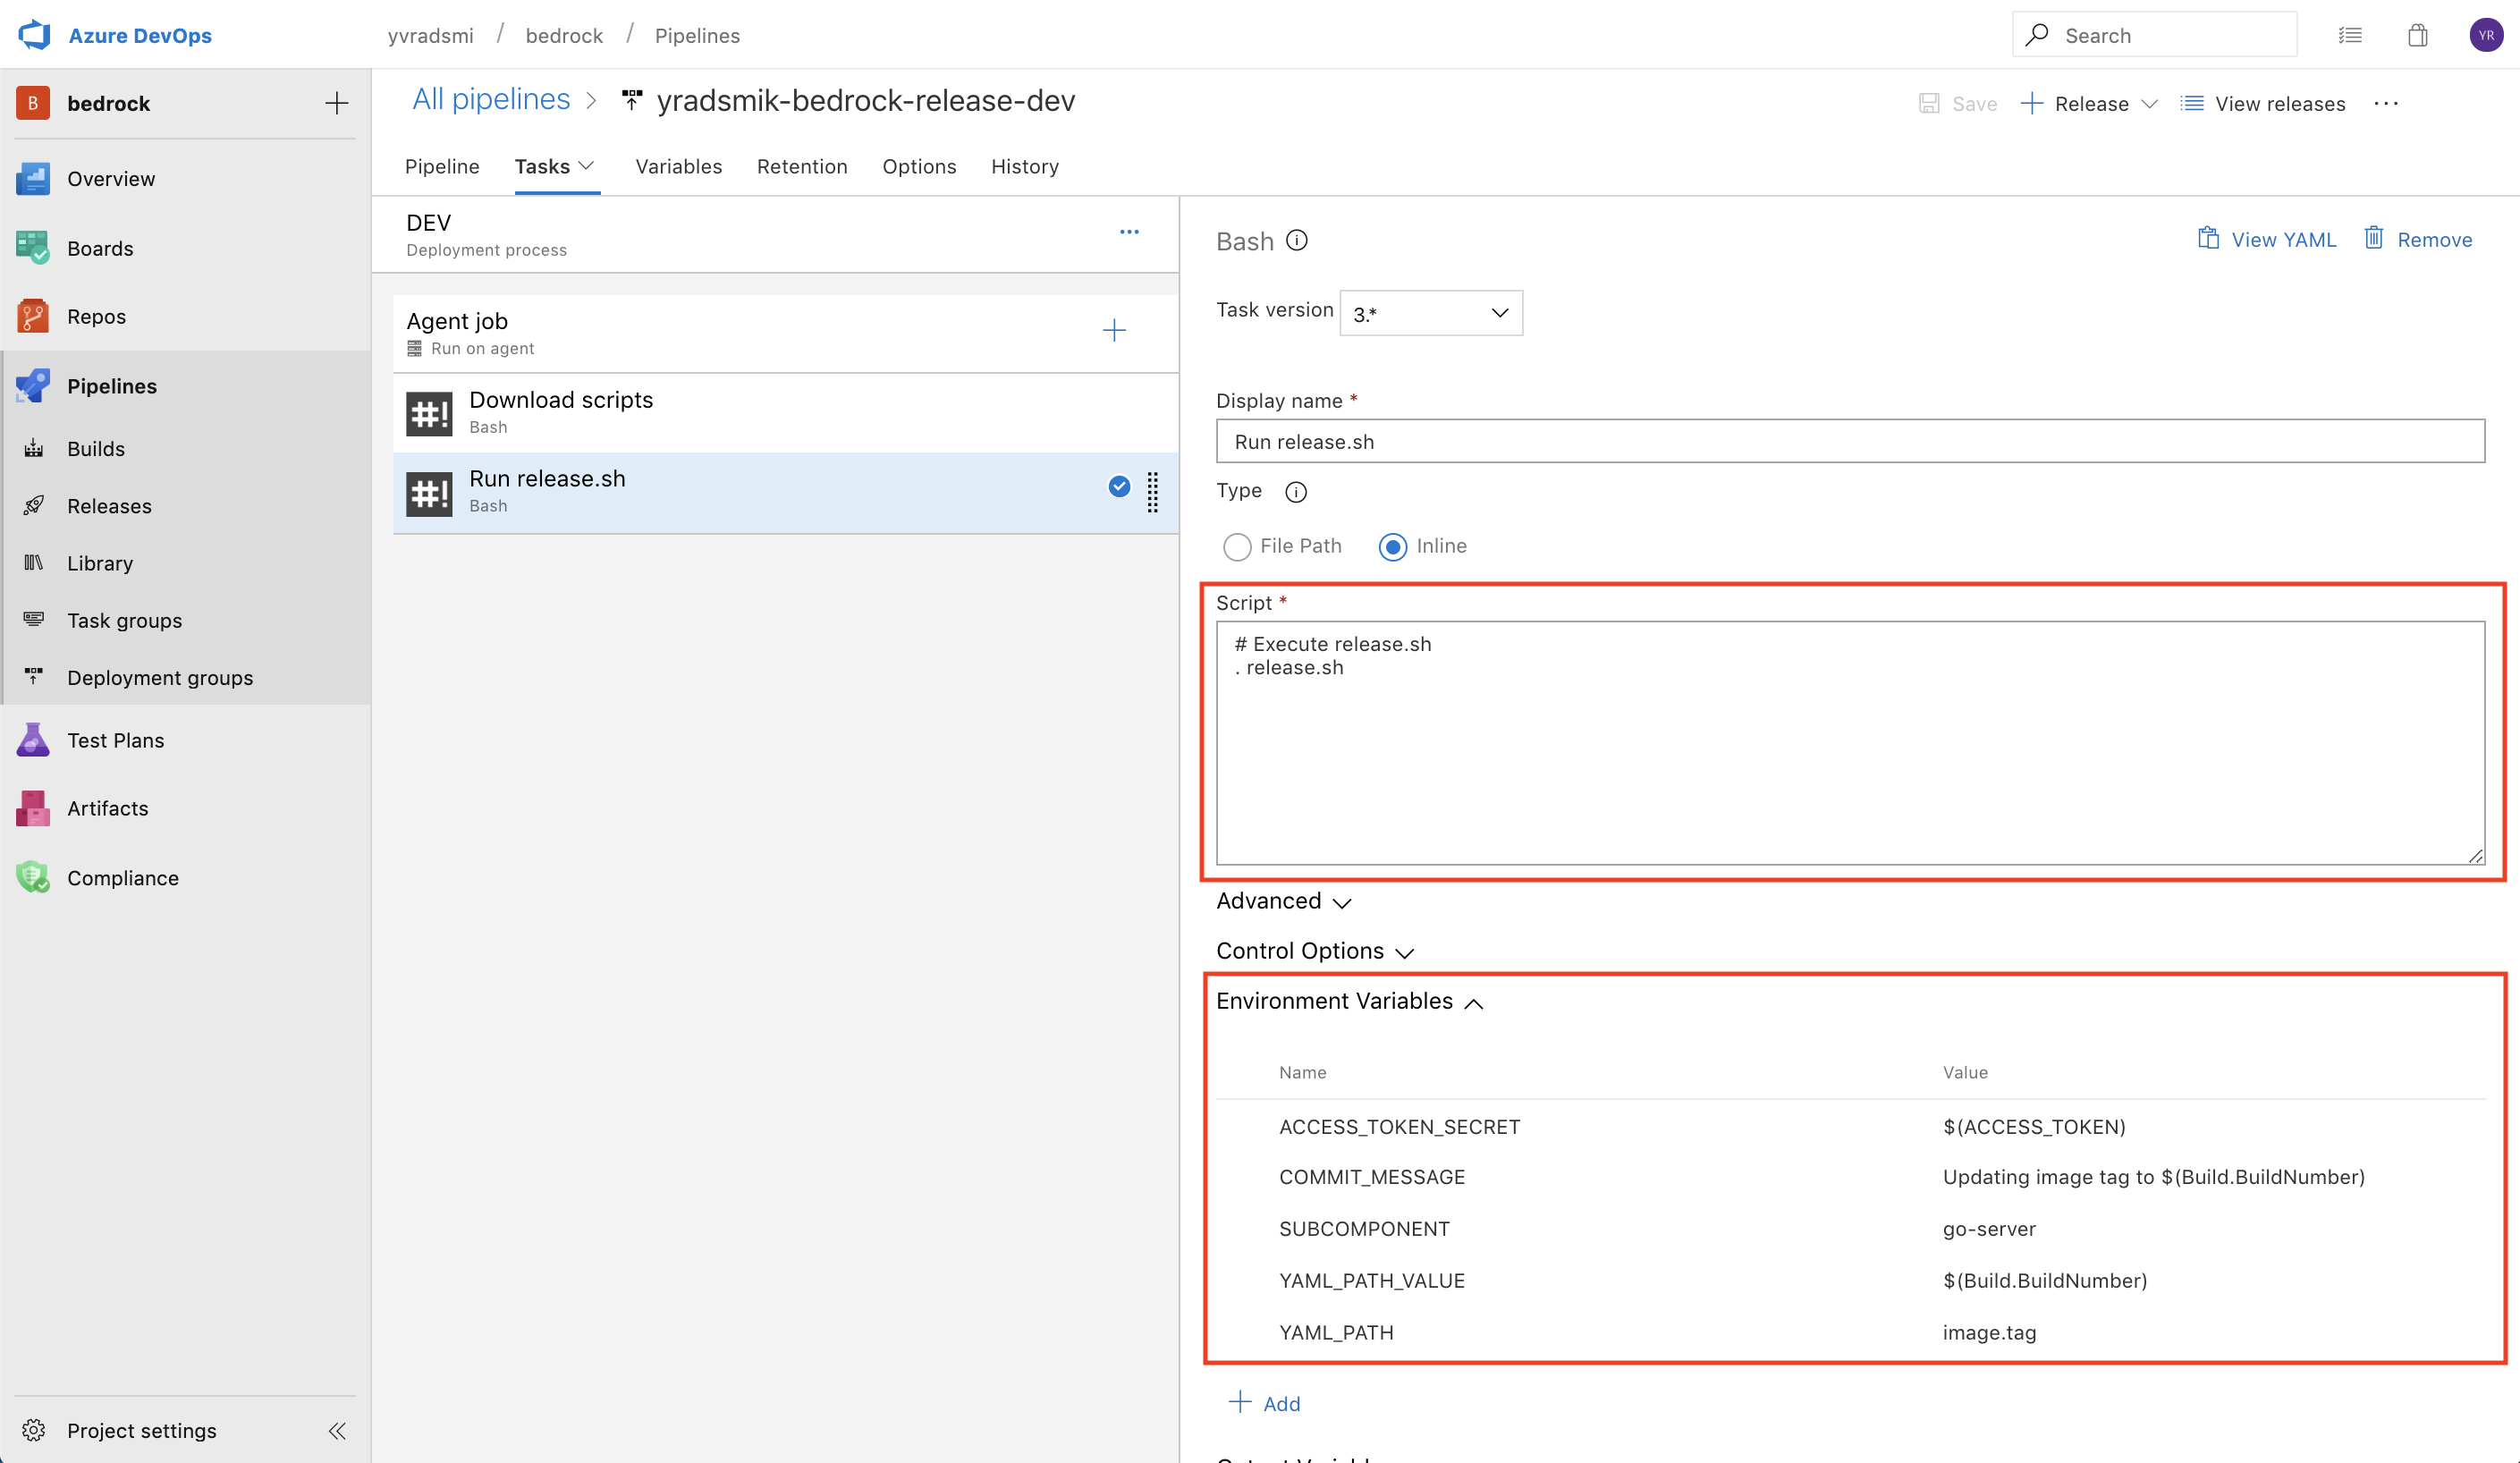Open the Deployment groups icon
Screen dimensions: 2520x1463
[x=34, y=677]
